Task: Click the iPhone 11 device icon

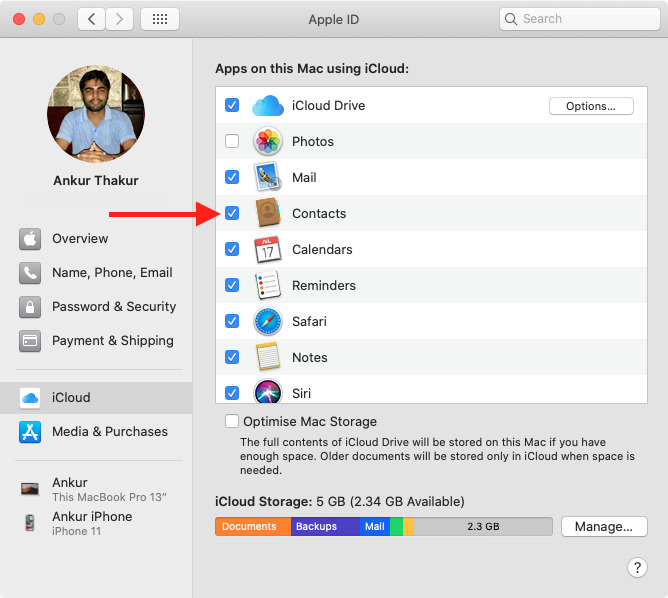Action: point(30,523)
